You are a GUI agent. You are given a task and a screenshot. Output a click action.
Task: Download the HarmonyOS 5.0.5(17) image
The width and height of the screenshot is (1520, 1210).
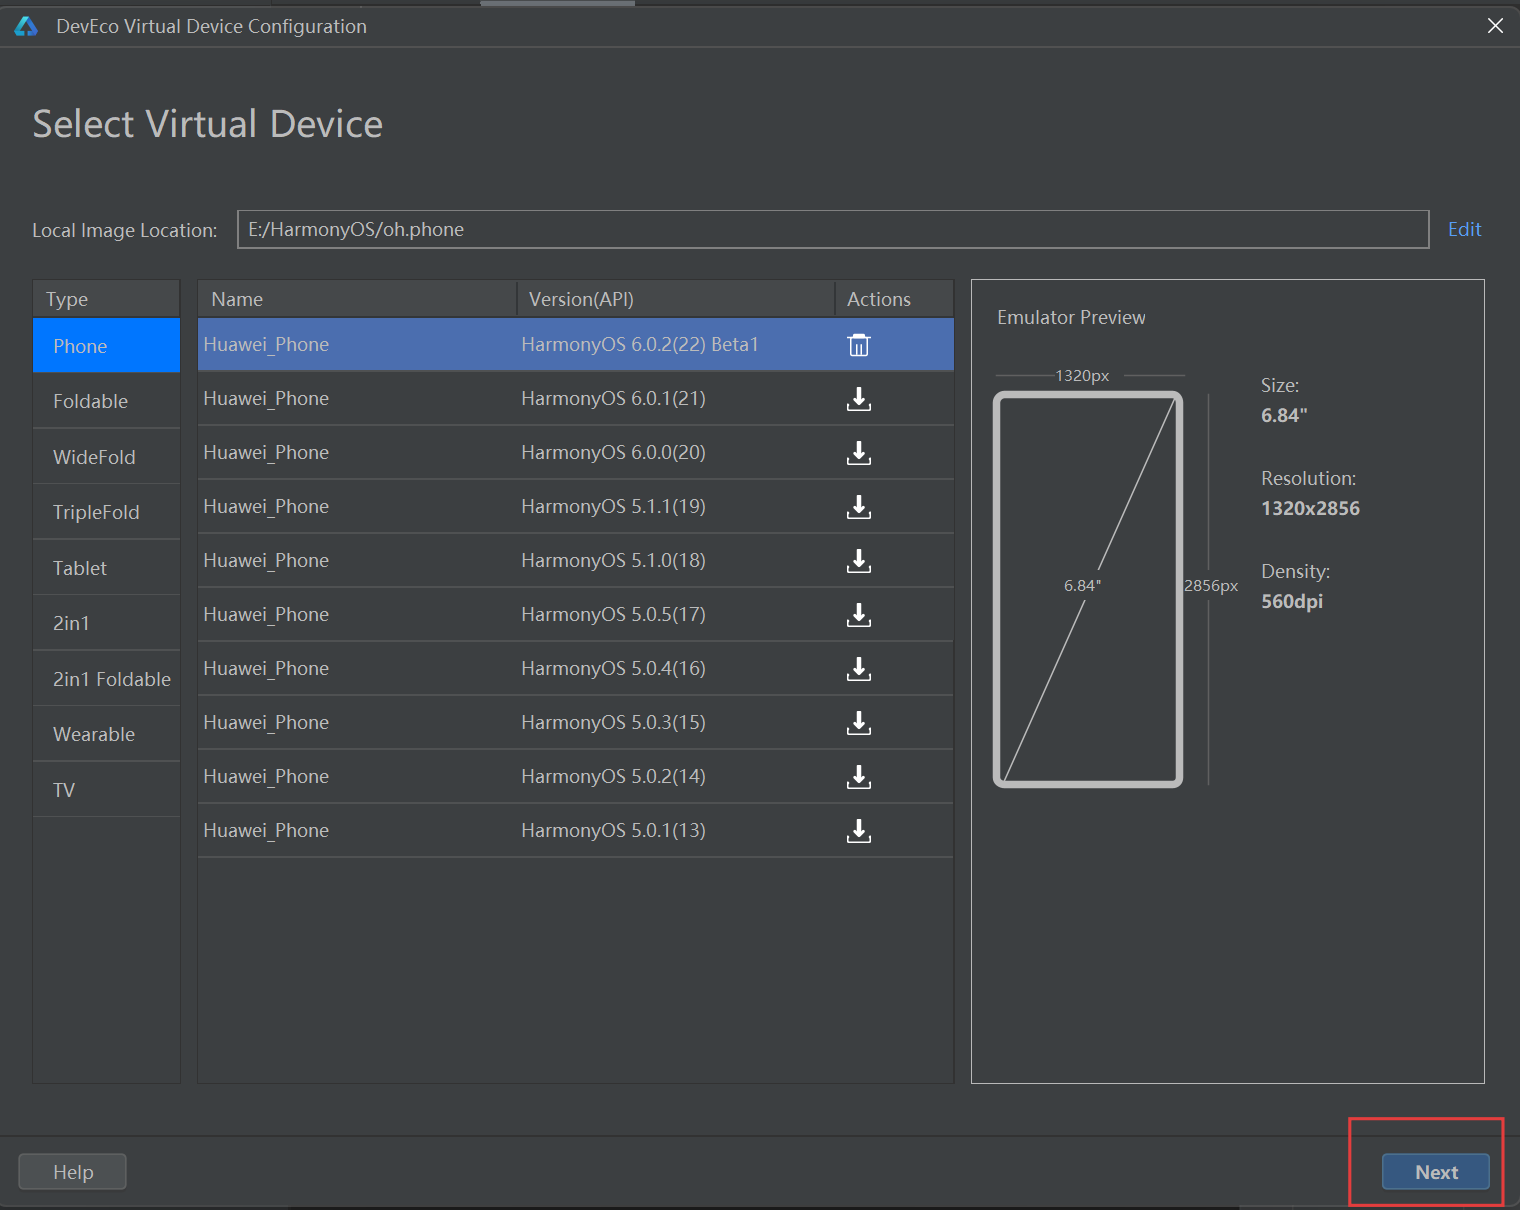point(859,615)
